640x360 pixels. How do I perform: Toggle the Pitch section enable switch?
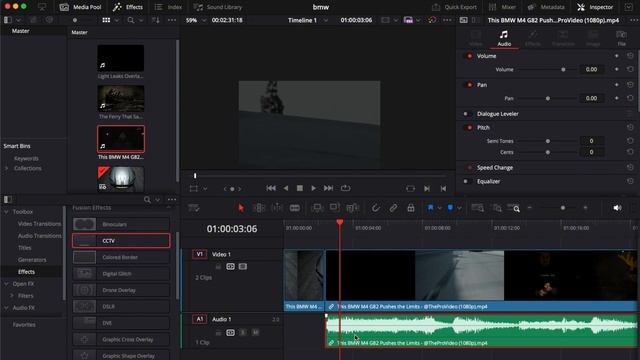(x=469, y=128)
